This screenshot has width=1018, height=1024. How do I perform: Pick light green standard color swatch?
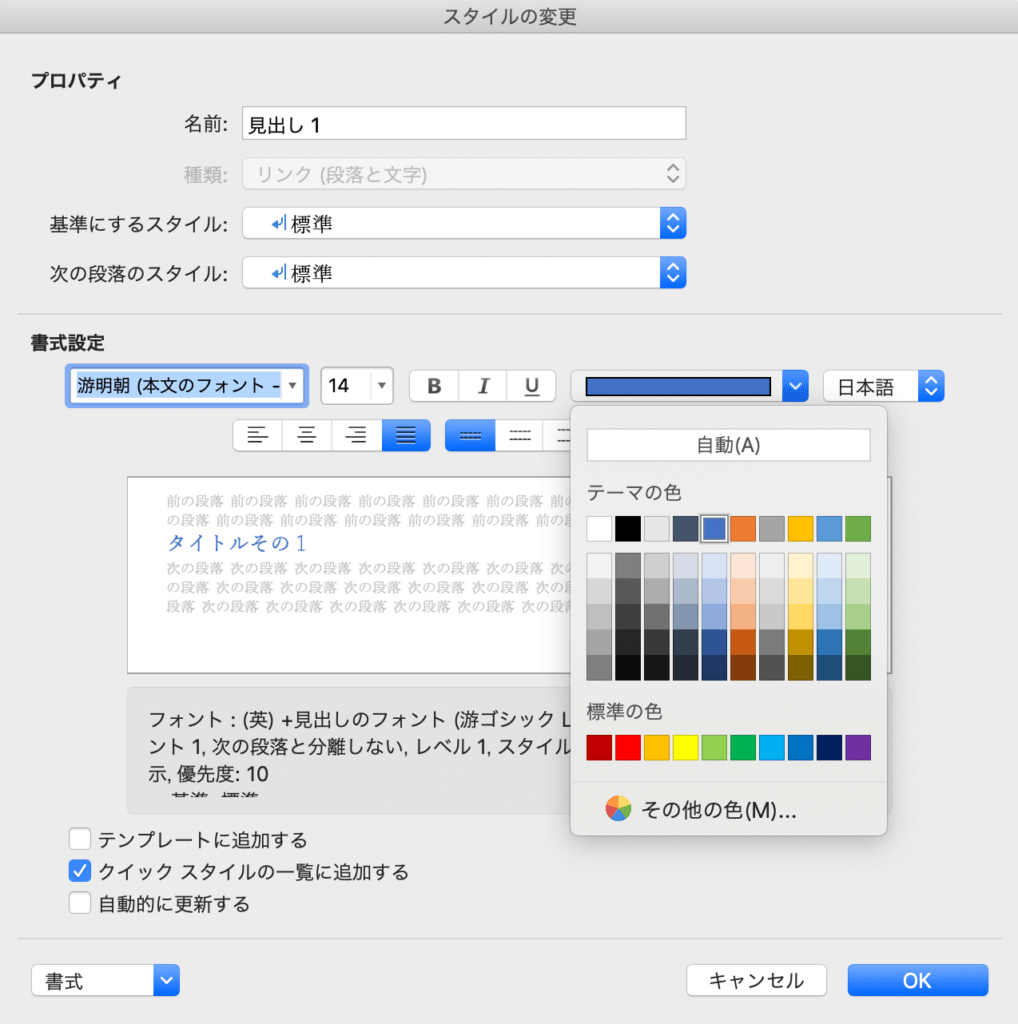pyautogui.click(x=714, y=747)
